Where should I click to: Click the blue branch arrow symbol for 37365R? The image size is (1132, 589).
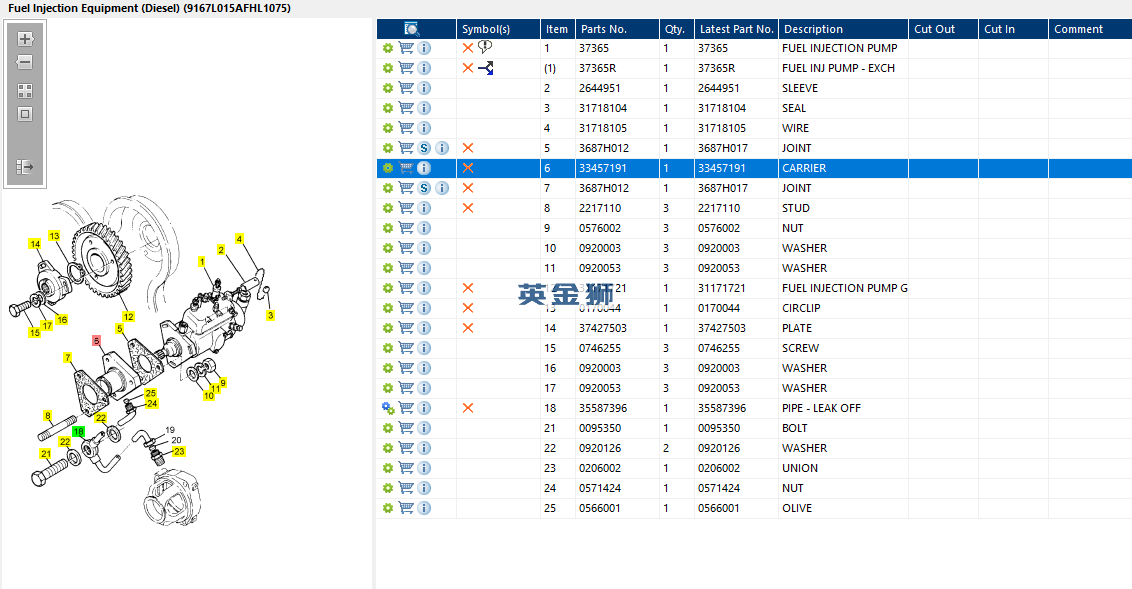click(x=486, y=68)
